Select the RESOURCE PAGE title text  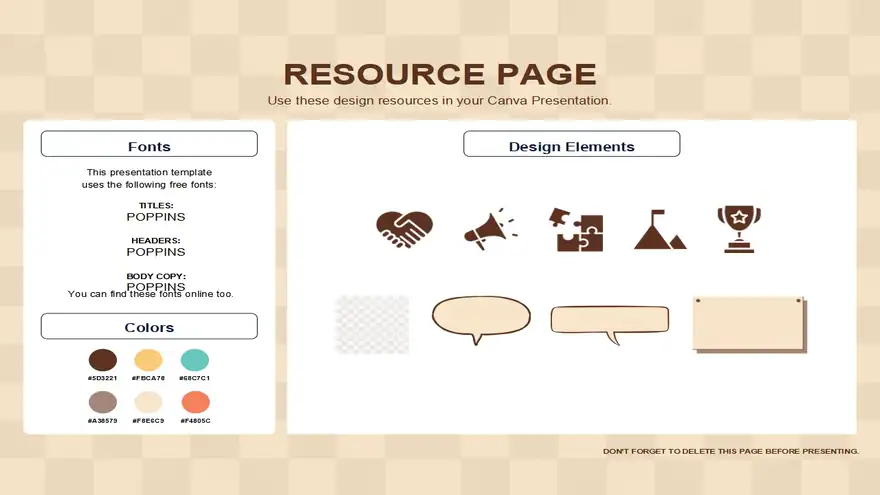click(x=440, y=74)
